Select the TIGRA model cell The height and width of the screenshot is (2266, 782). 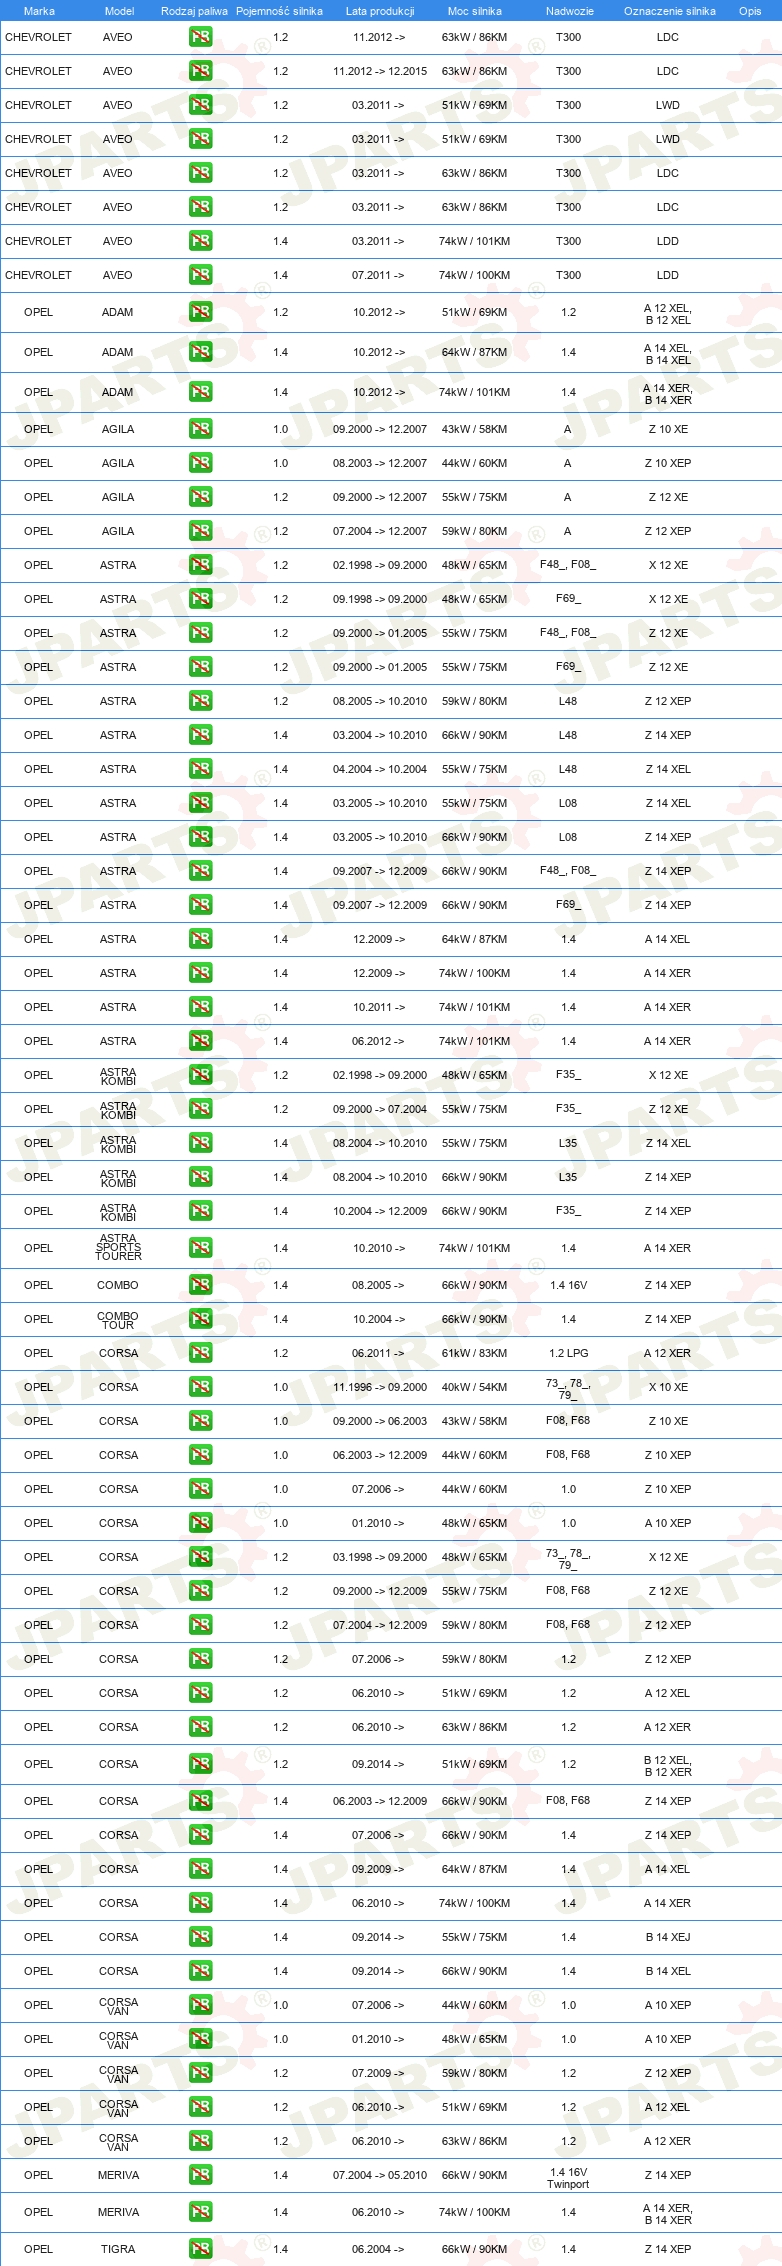click(x=118, y=2249)
